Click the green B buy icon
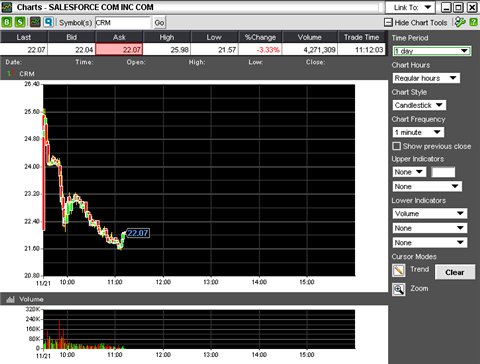This screenshot has width=480, height=364. pos(7,22)
